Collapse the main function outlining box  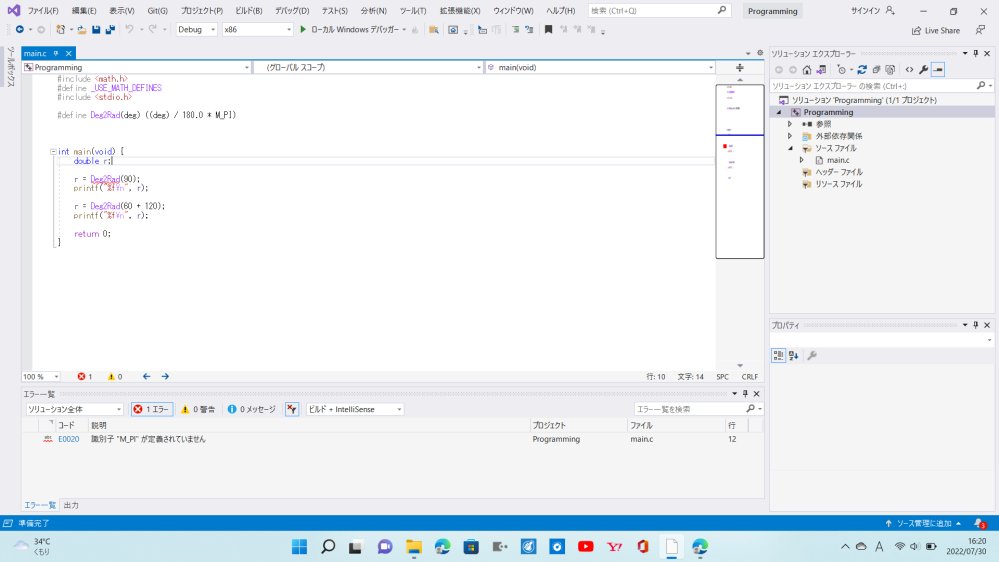(54, 152)
